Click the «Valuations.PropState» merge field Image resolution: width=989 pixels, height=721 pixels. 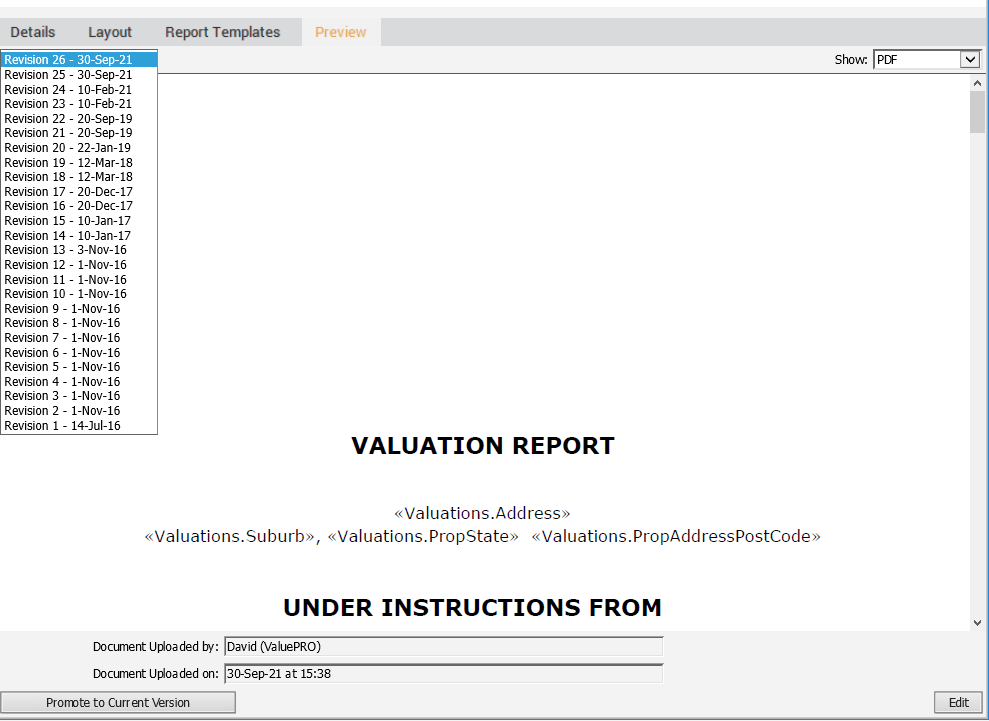(423, 536)
